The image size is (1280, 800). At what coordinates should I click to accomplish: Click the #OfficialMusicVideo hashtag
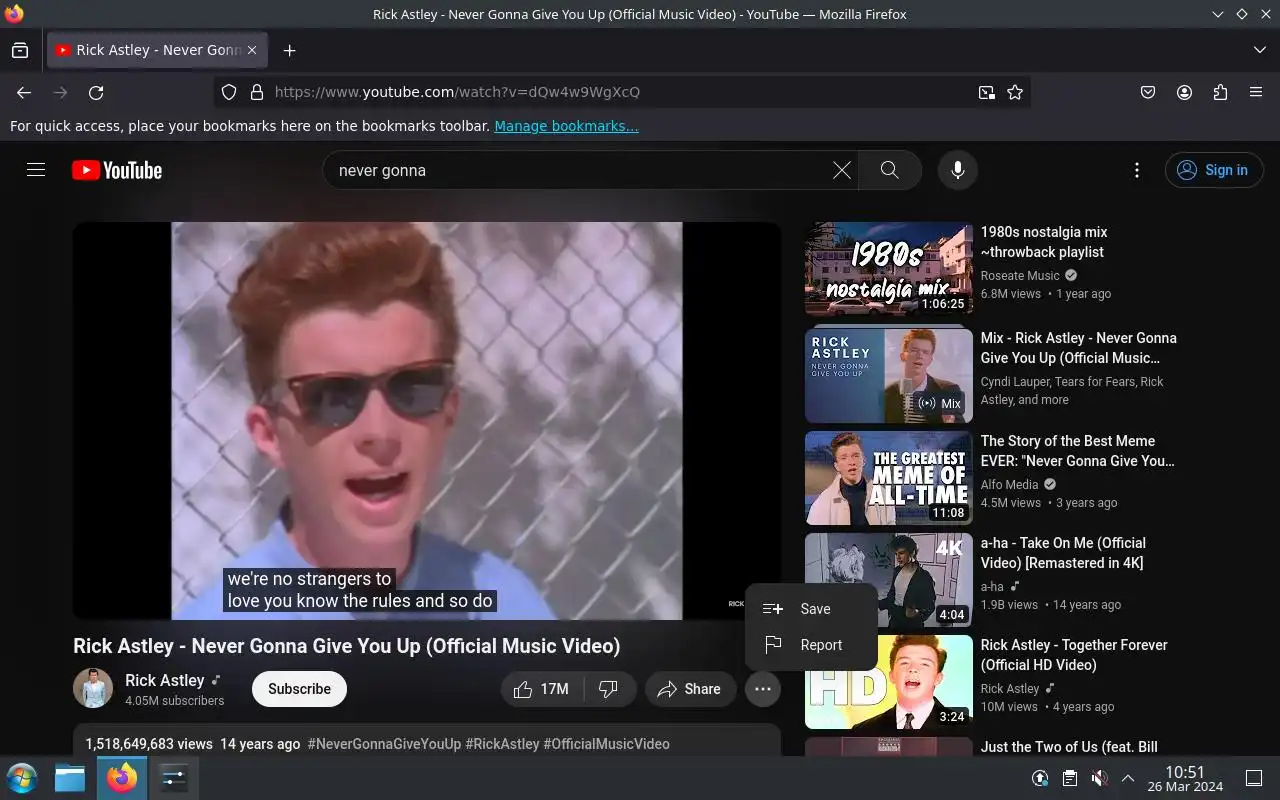coord(606,744)
